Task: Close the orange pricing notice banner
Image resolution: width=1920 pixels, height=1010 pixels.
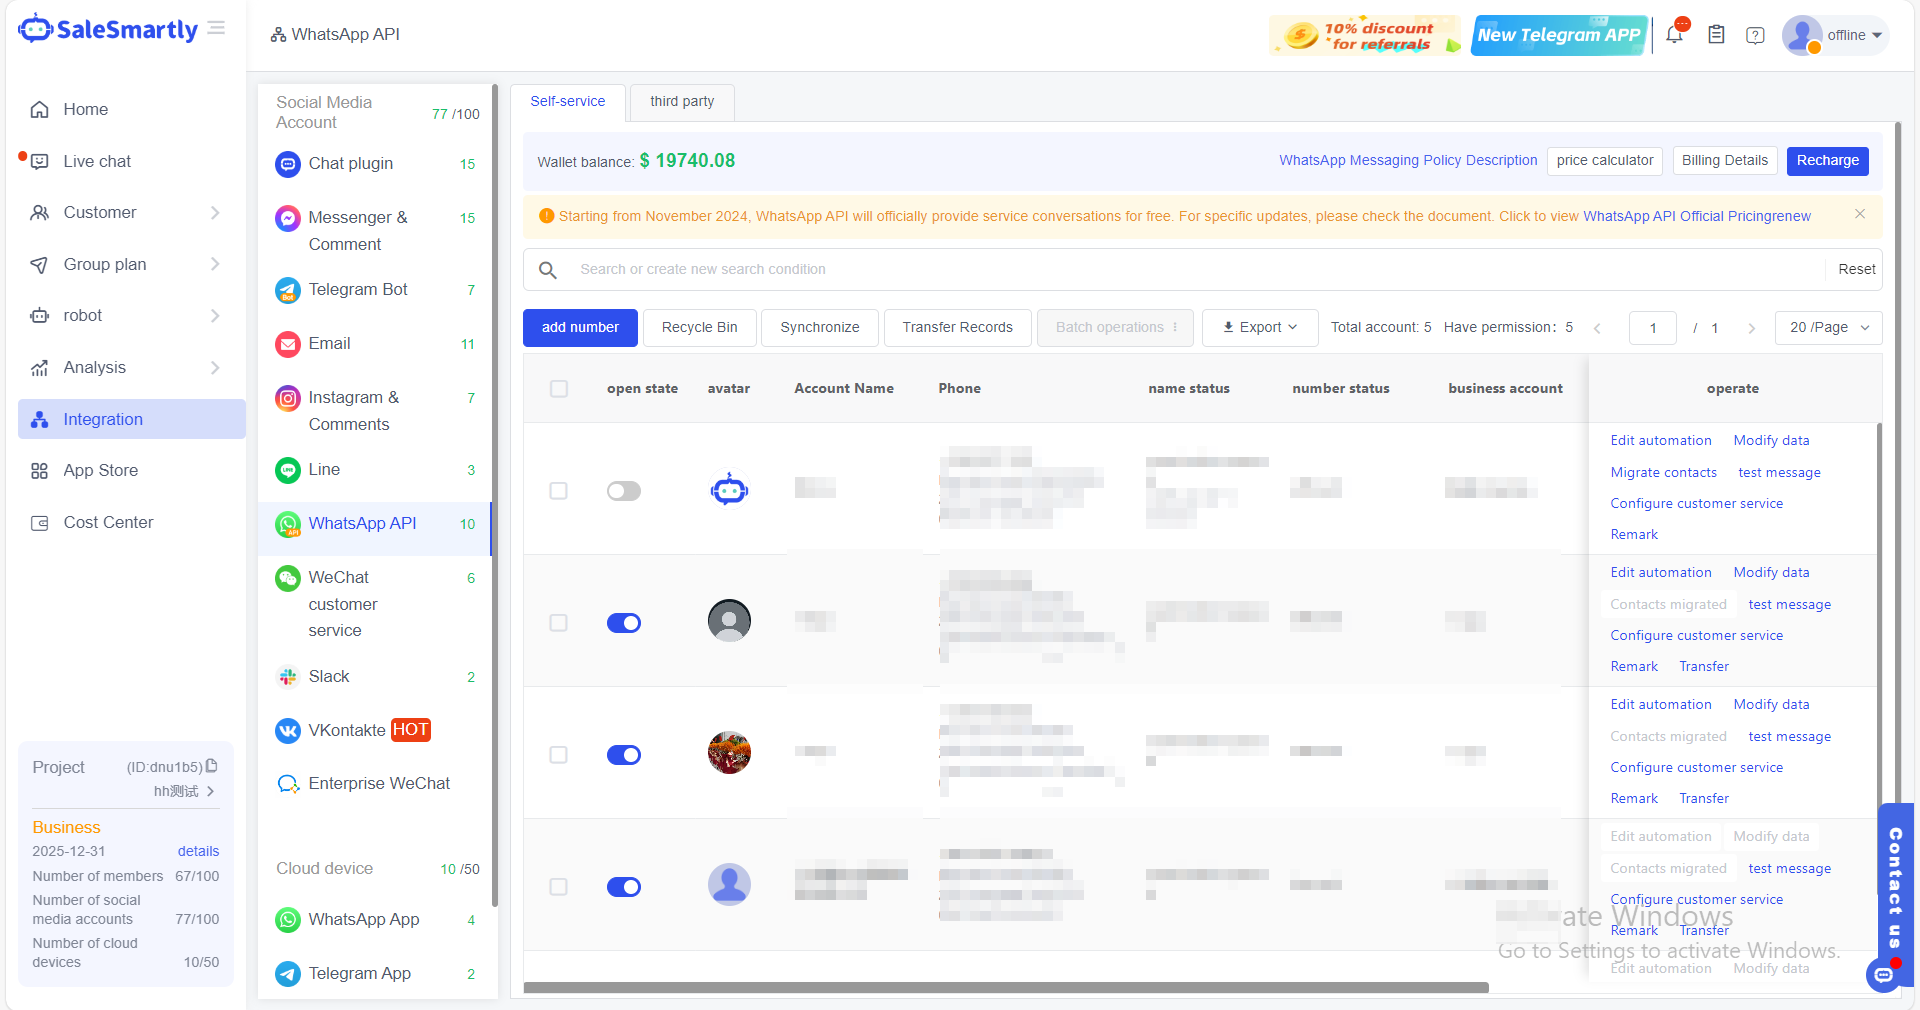Action: [1860, 215]
